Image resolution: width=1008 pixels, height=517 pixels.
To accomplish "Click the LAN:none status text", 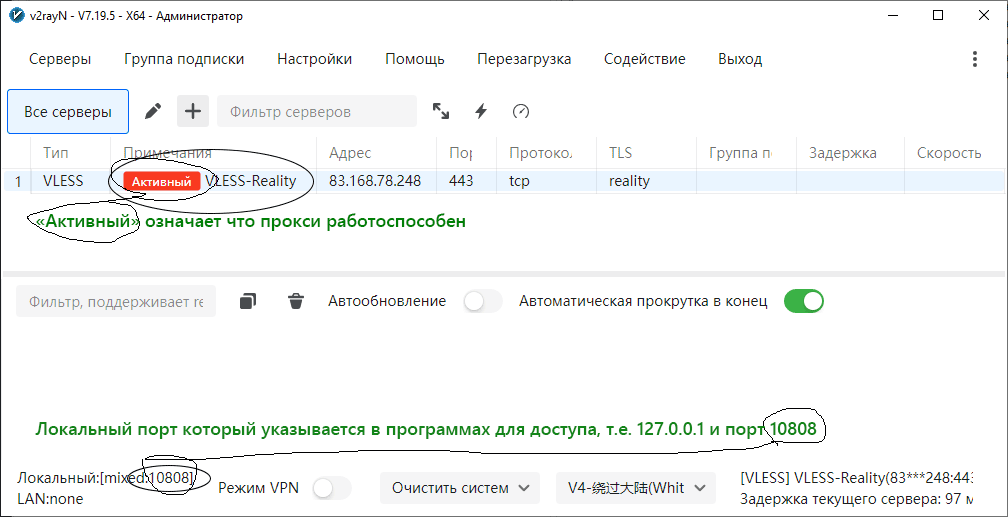I will tap(50, 498).
